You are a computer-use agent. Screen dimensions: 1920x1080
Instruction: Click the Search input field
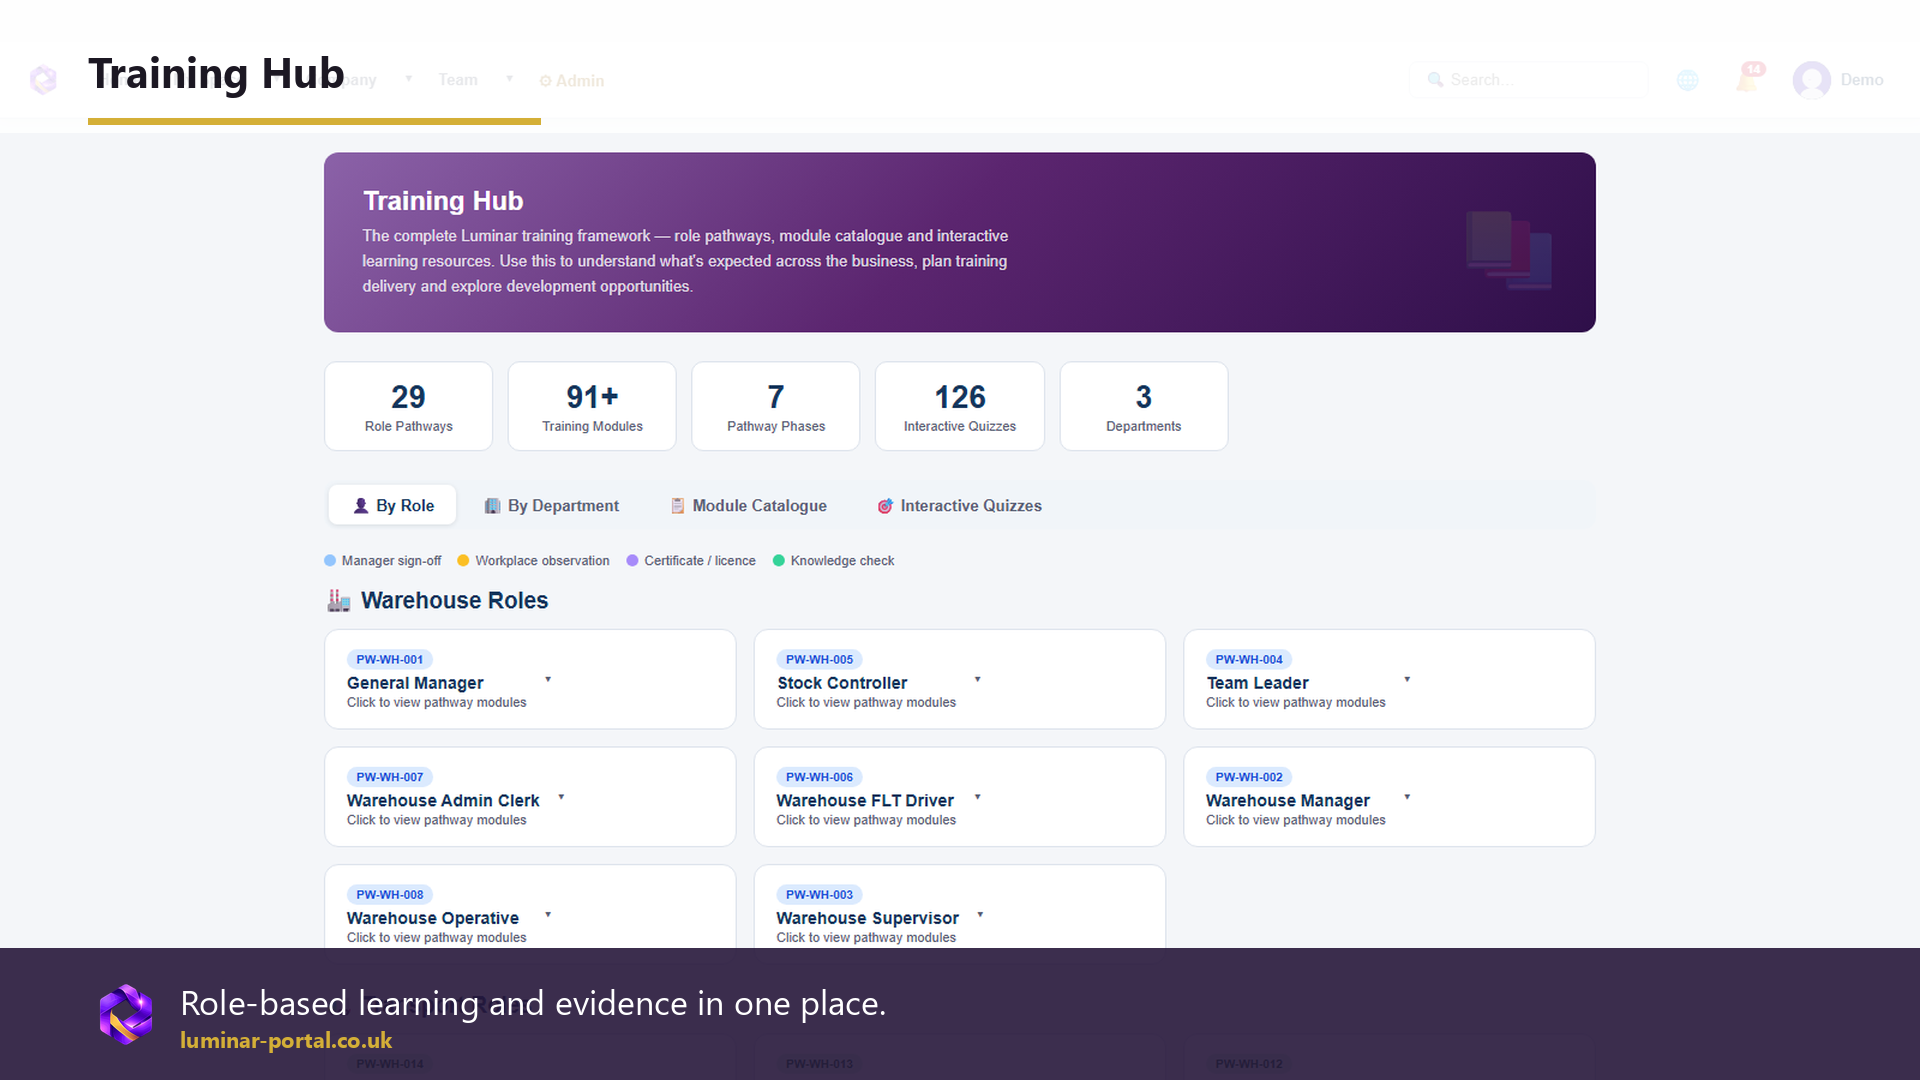(x=1528, y=80)
